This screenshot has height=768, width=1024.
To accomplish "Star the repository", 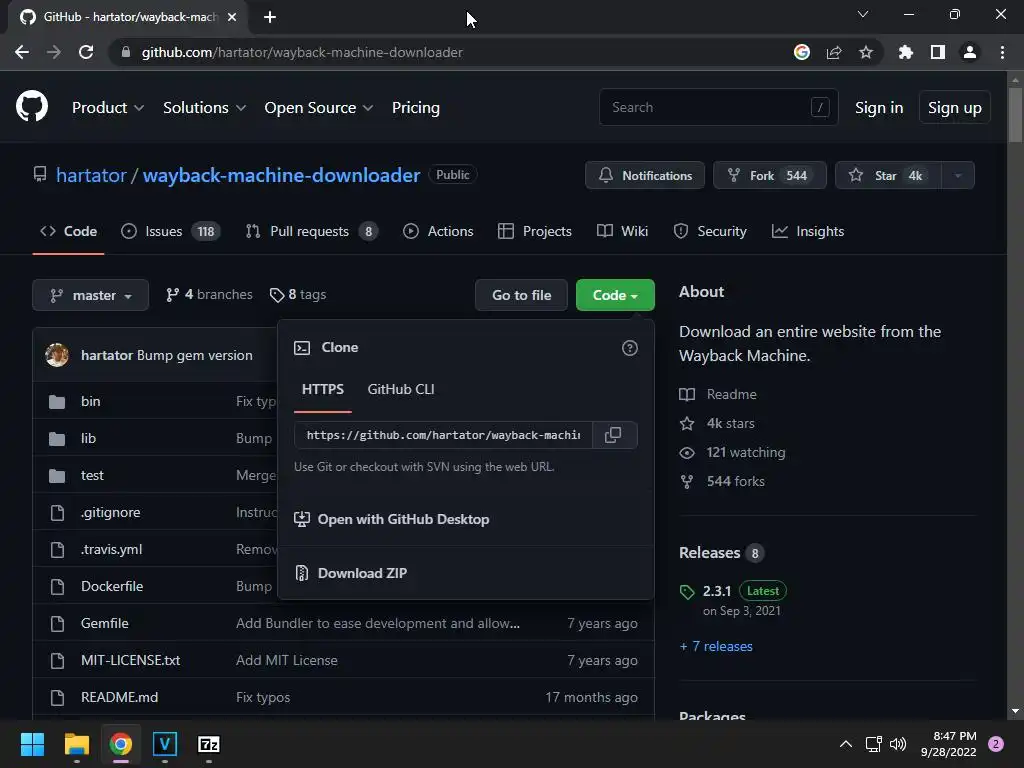I will point(888,175).
